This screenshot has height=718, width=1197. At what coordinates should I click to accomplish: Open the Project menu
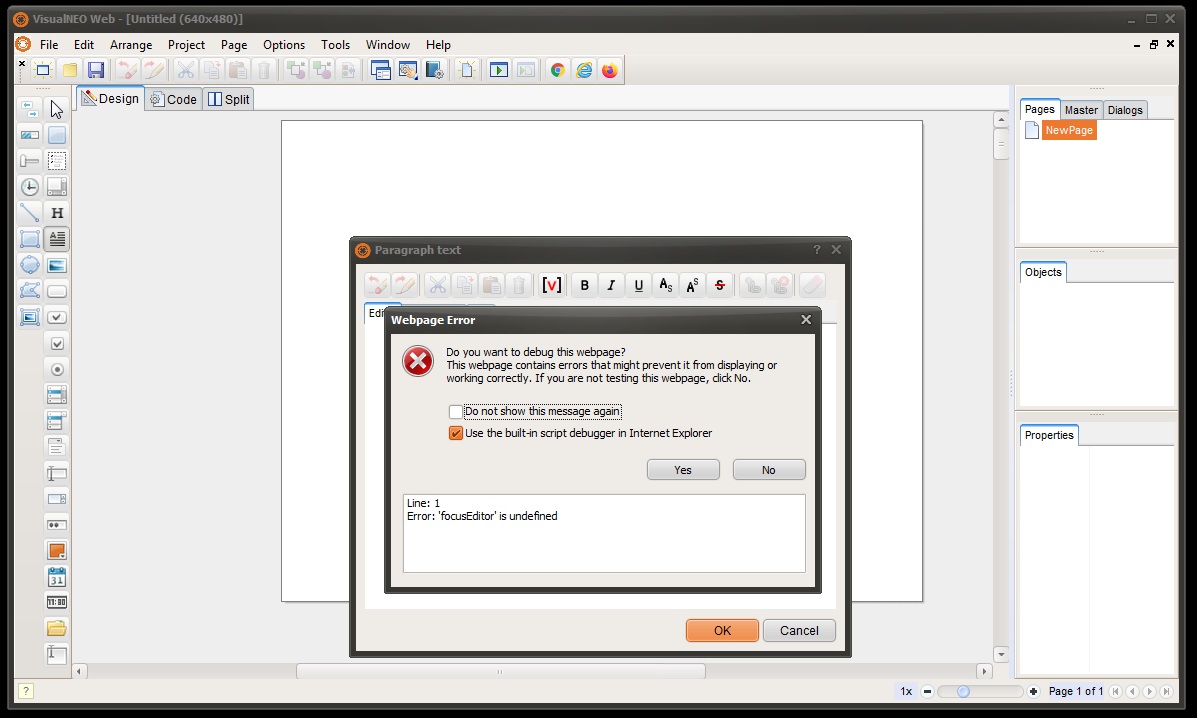pyautogui.click(x=186, y=45)
